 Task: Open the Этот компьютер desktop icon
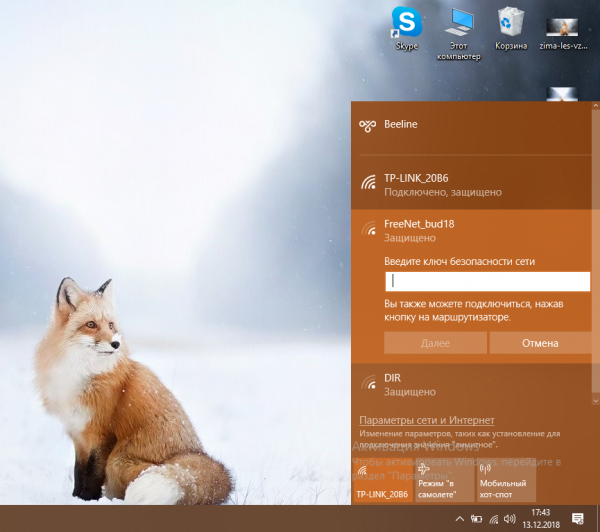tap(460, 25)
